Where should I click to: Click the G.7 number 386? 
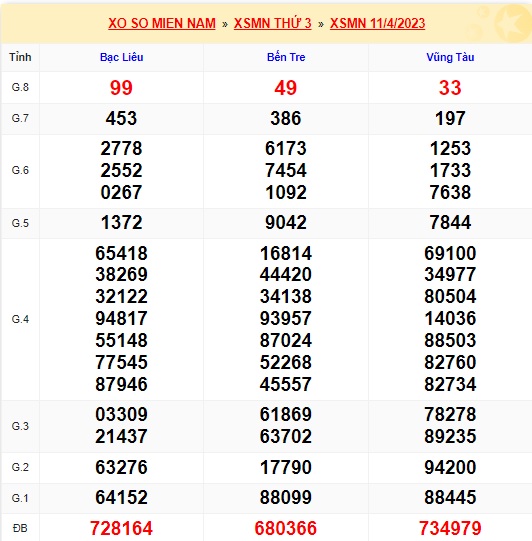click(286, 118)
